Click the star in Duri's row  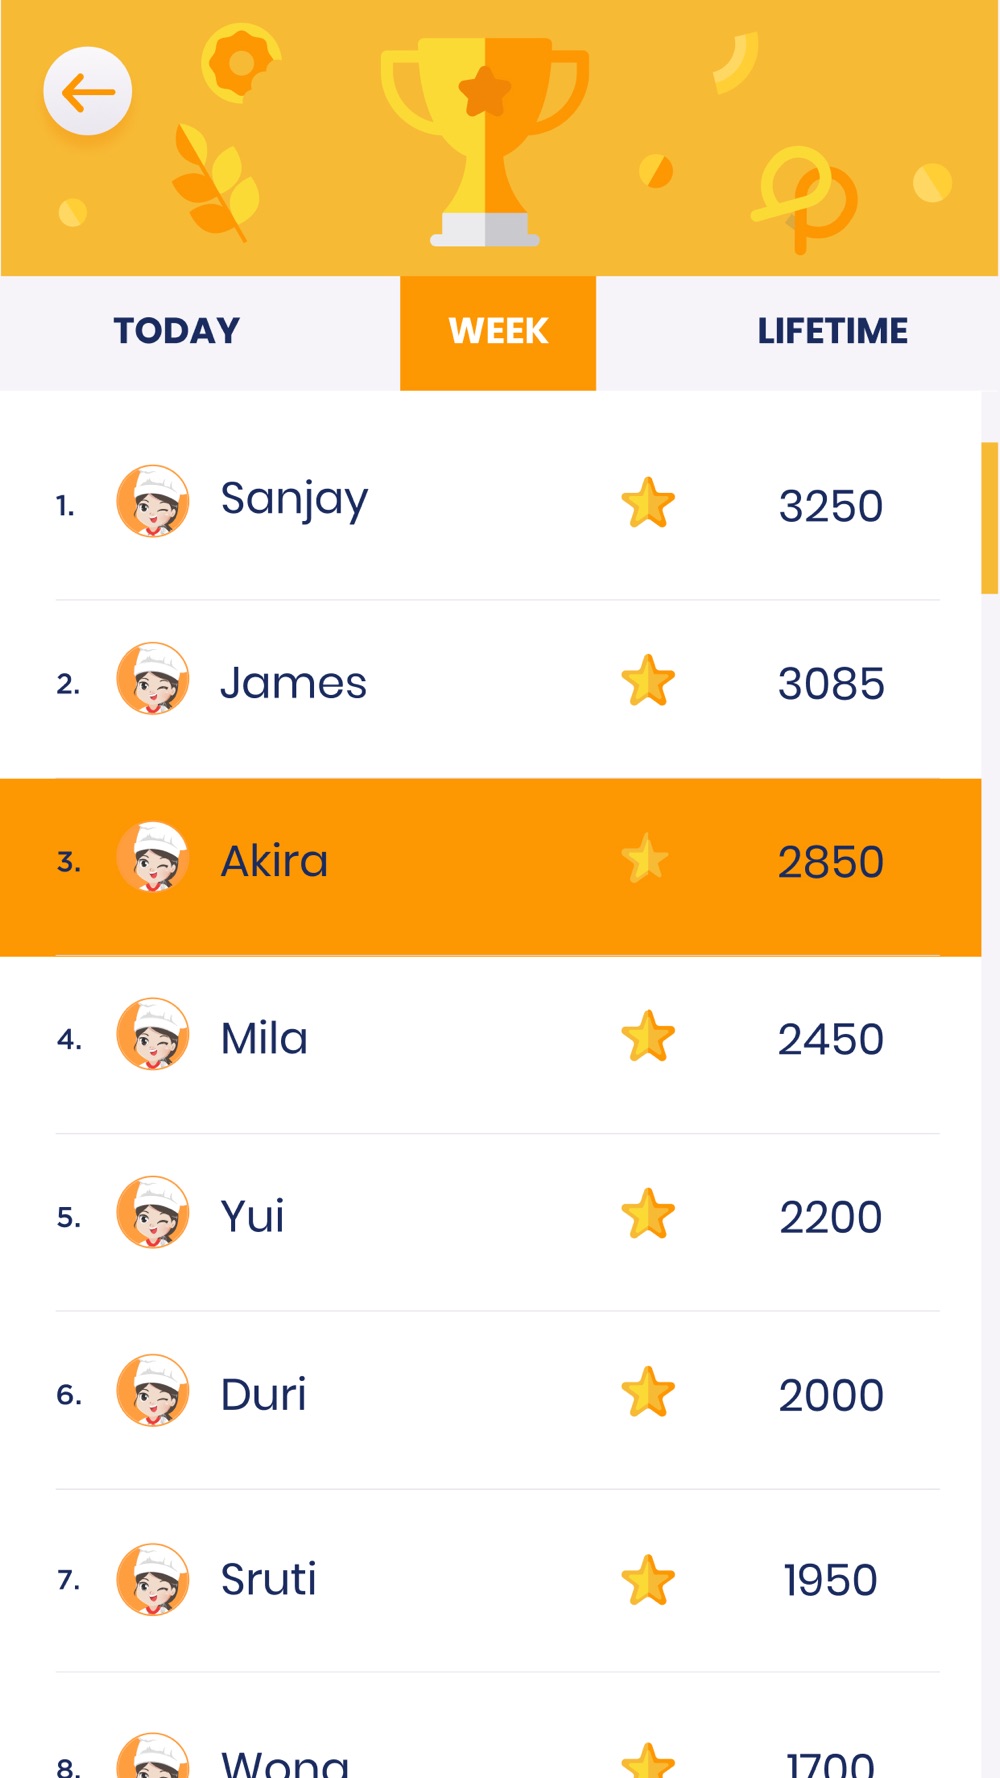tap(648, 1392)
